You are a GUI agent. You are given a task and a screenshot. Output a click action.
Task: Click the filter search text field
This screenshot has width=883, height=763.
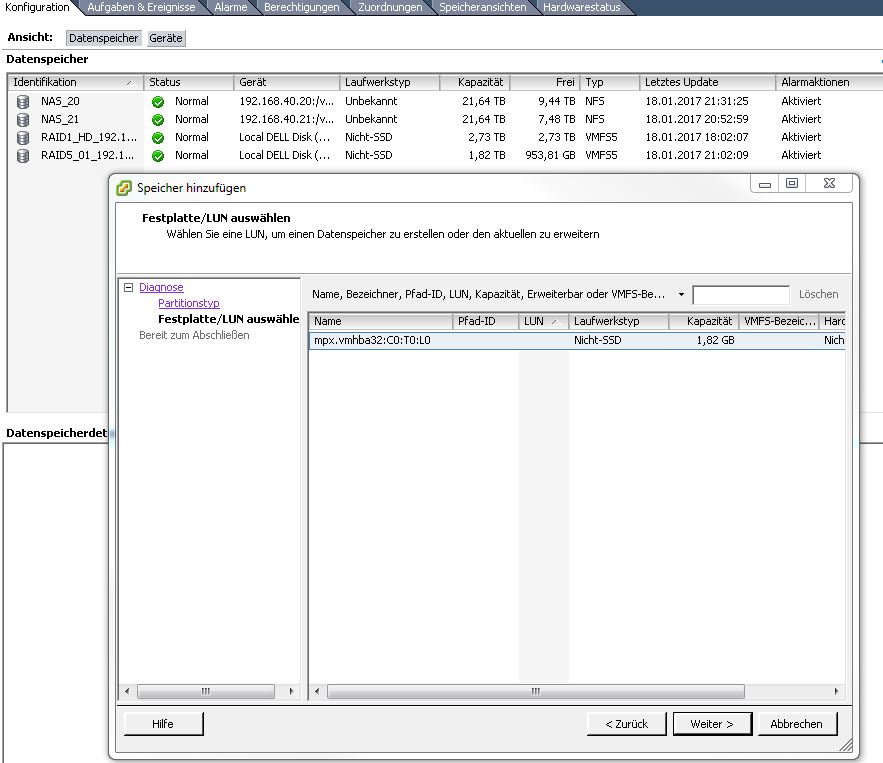tap(740, 295)
